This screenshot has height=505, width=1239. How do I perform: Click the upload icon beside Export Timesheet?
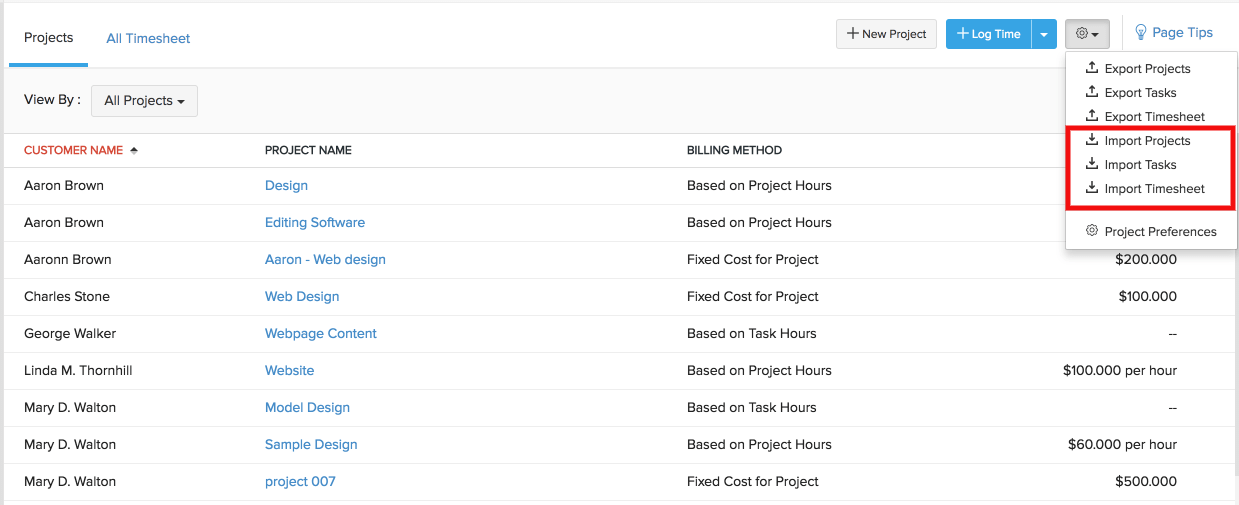(1092, 116)
